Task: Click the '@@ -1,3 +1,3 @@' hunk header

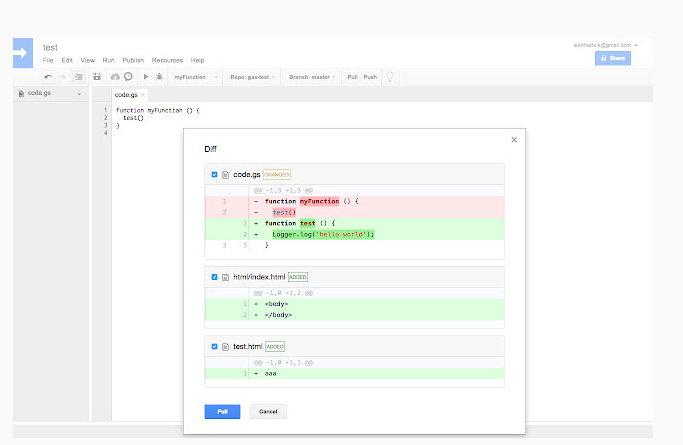Action: click(x=284, y=191)
